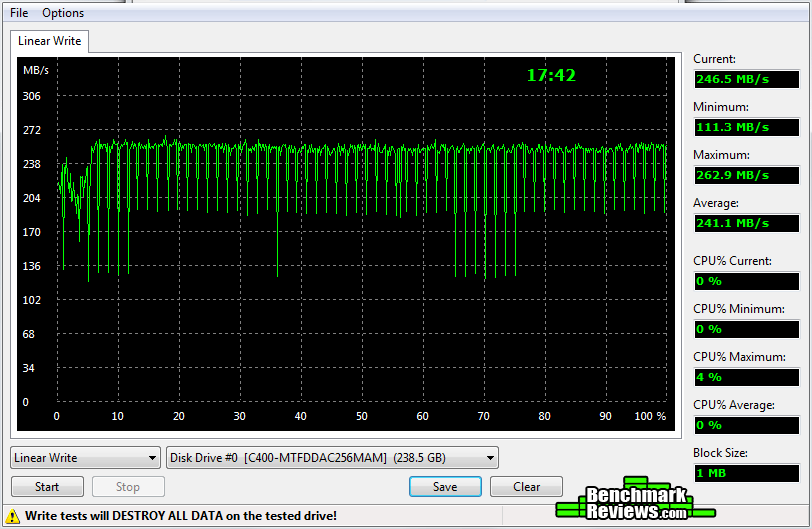Click the Average speed value 241.1 MB/s

(747, 224)
